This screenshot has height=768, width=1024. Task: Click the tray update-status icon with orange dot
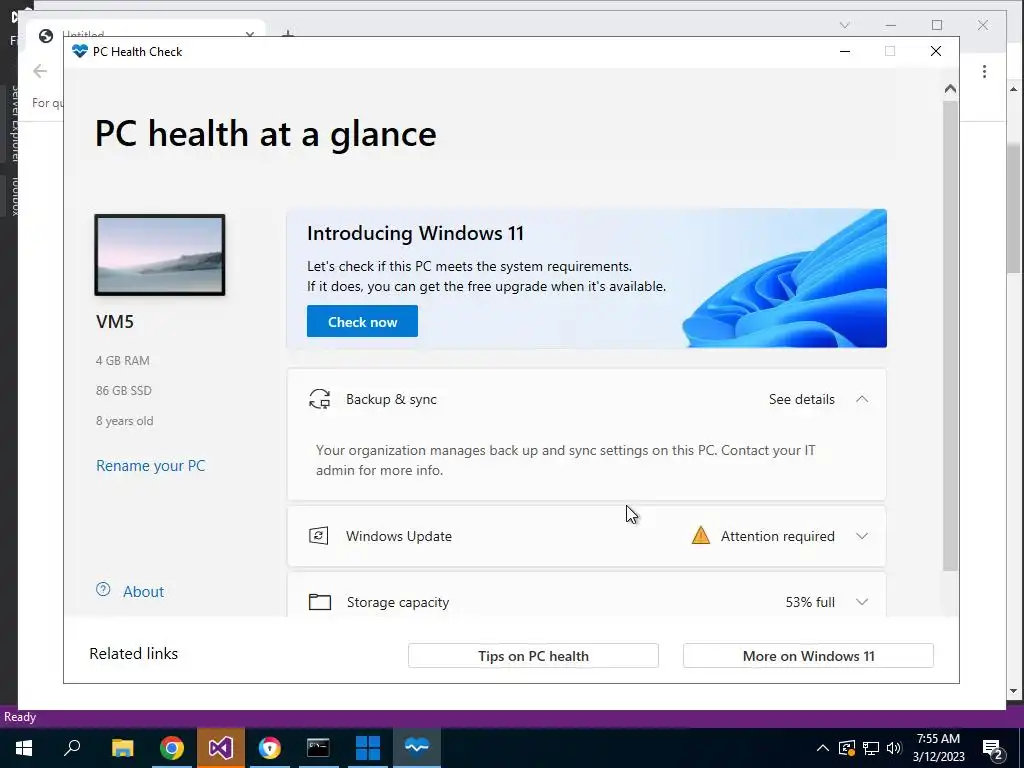(x=846, y=748)
